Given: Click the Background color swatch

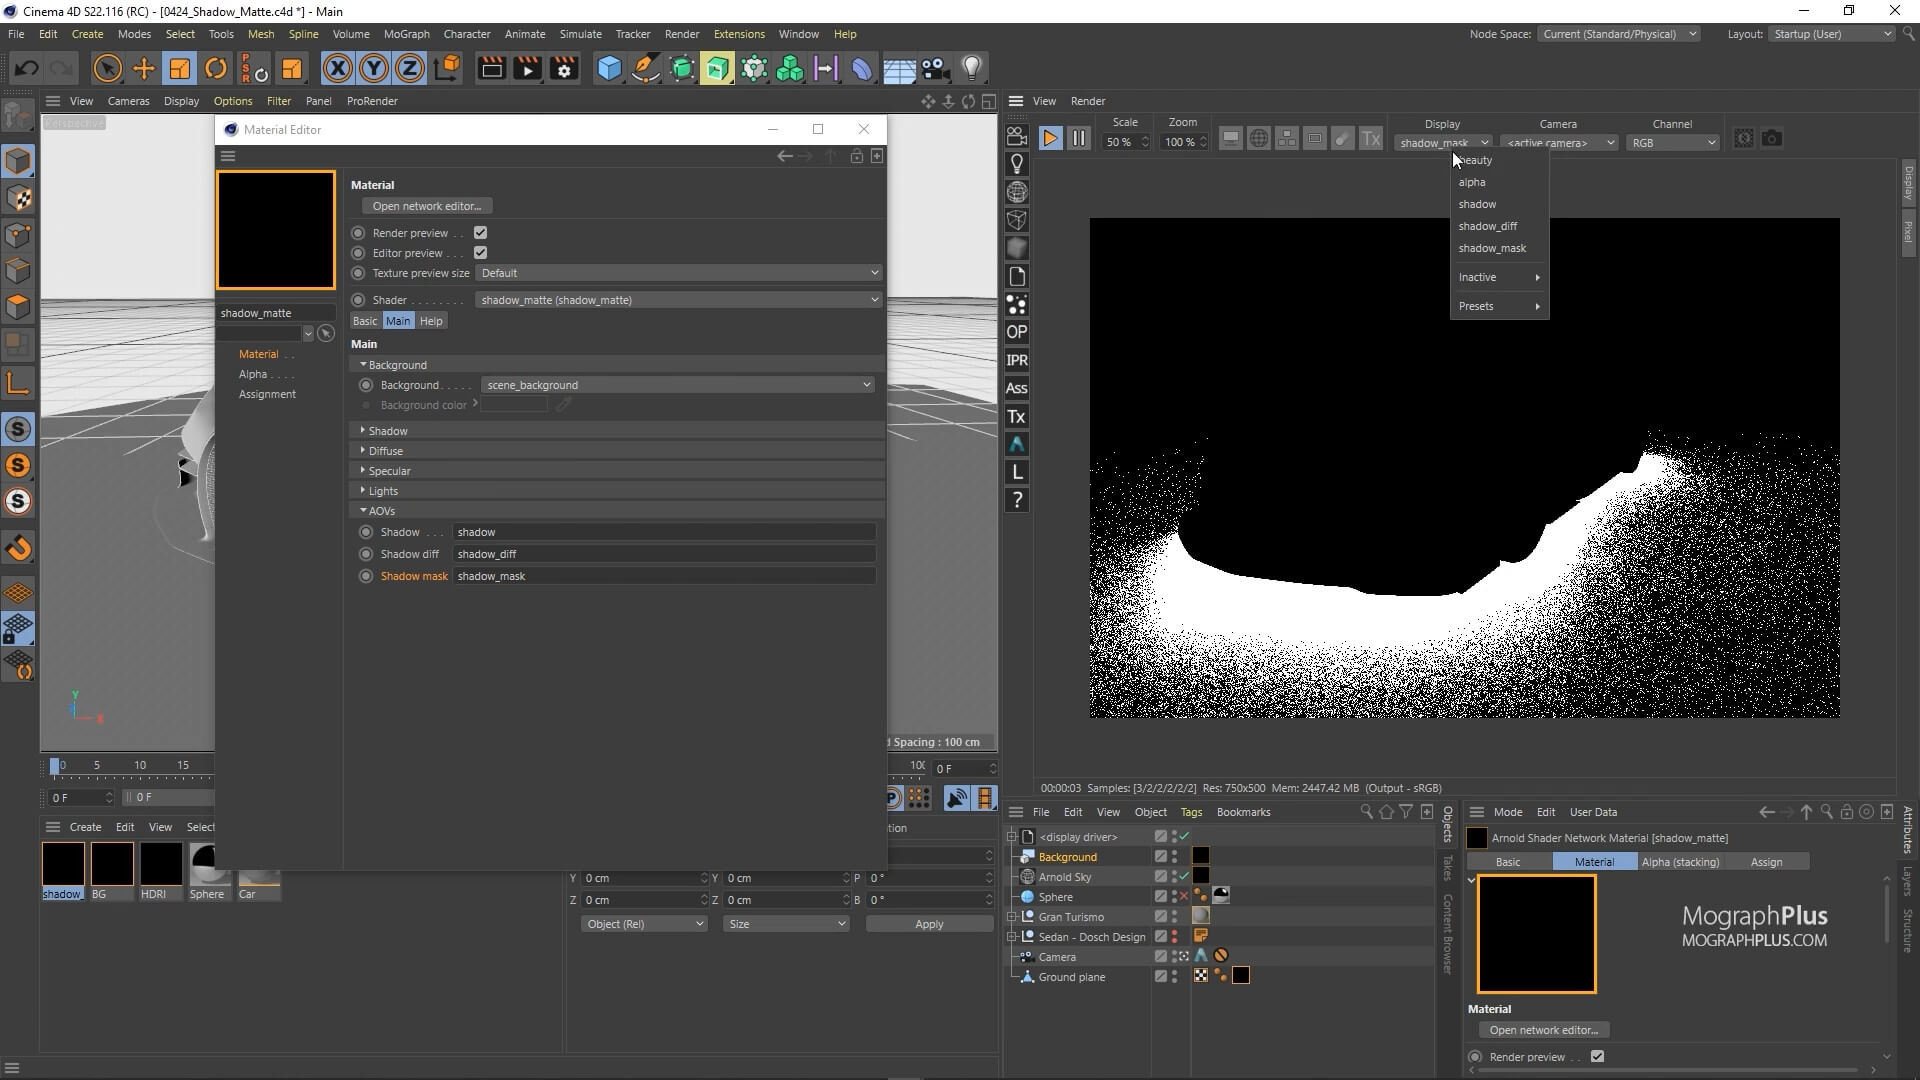Looking at the screenshot, I should [x=514, y=404].
